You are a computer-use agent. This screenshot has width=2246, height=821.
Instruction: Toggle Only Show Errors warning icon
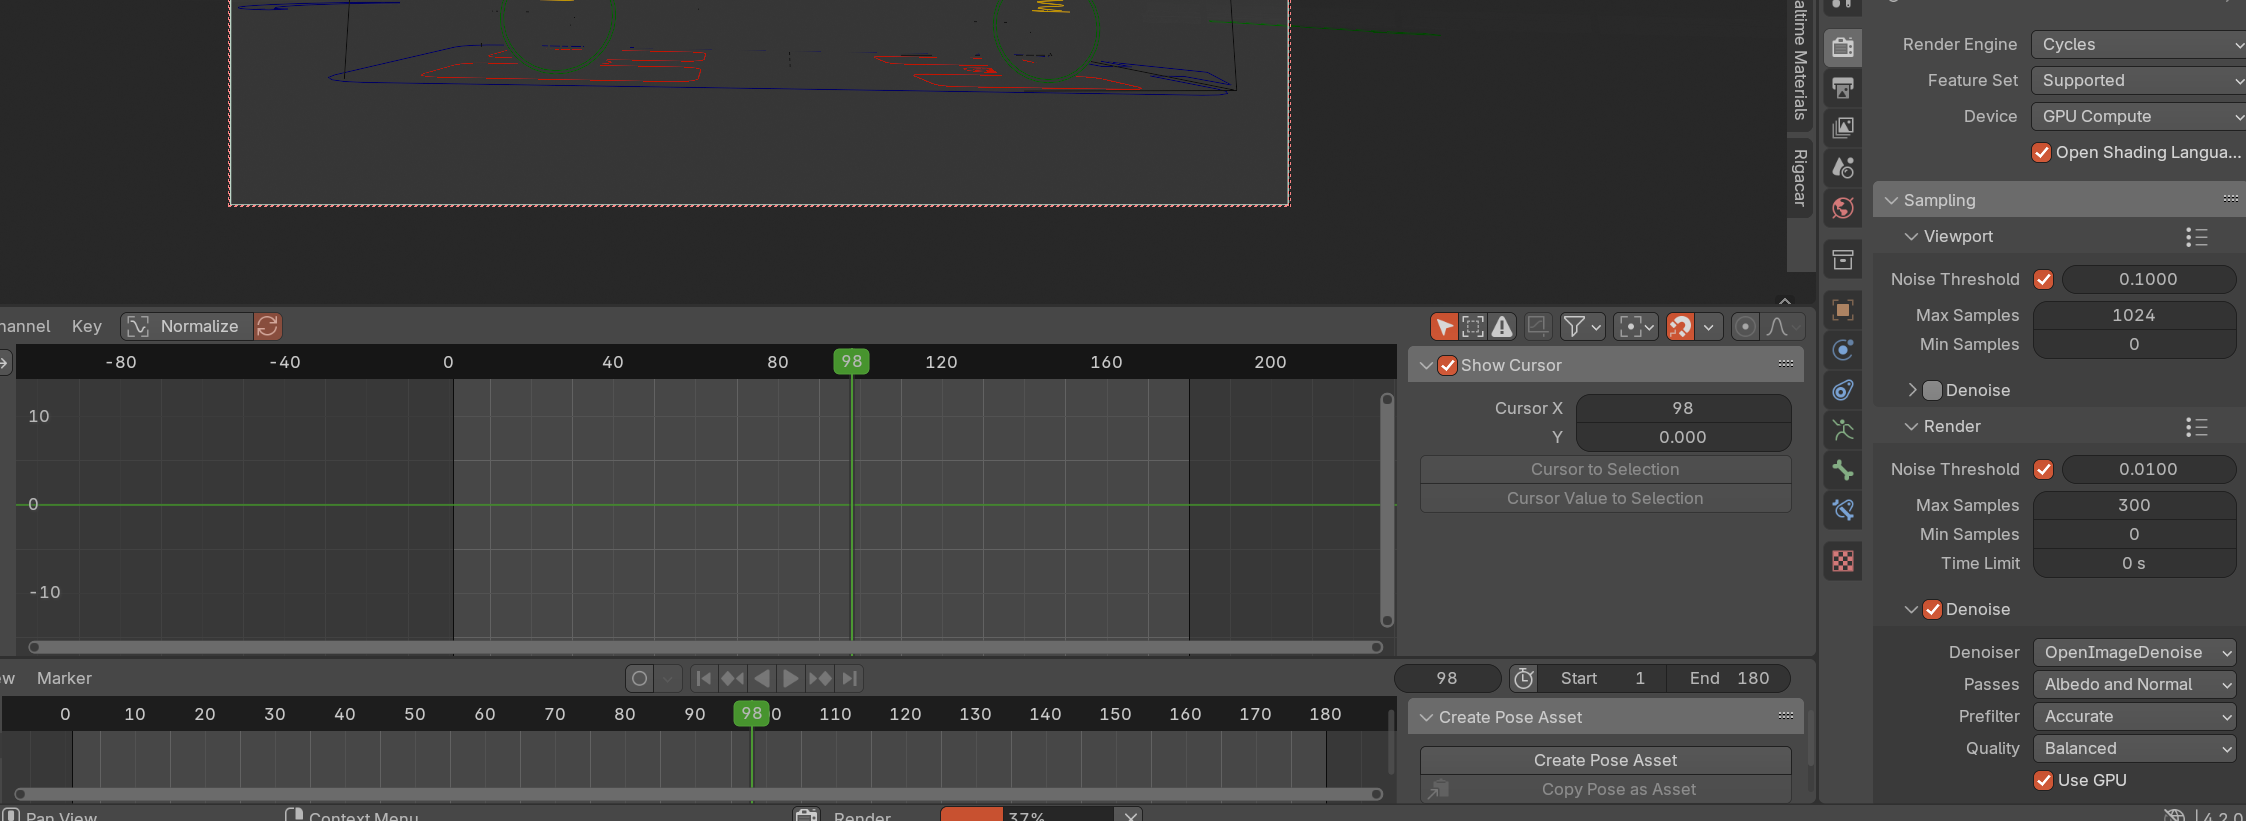coord(1502,327)
